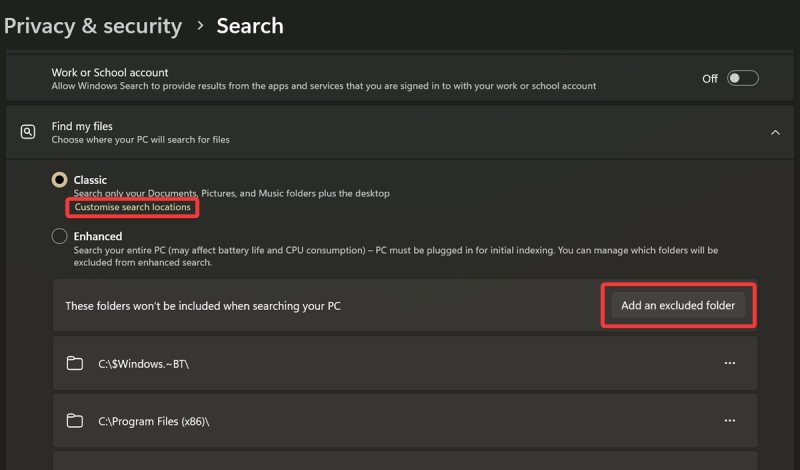Toggle Work or School account switch
The width and height of the screenshot is (800, 470).
pyautogui.click(x=742, y=78)
